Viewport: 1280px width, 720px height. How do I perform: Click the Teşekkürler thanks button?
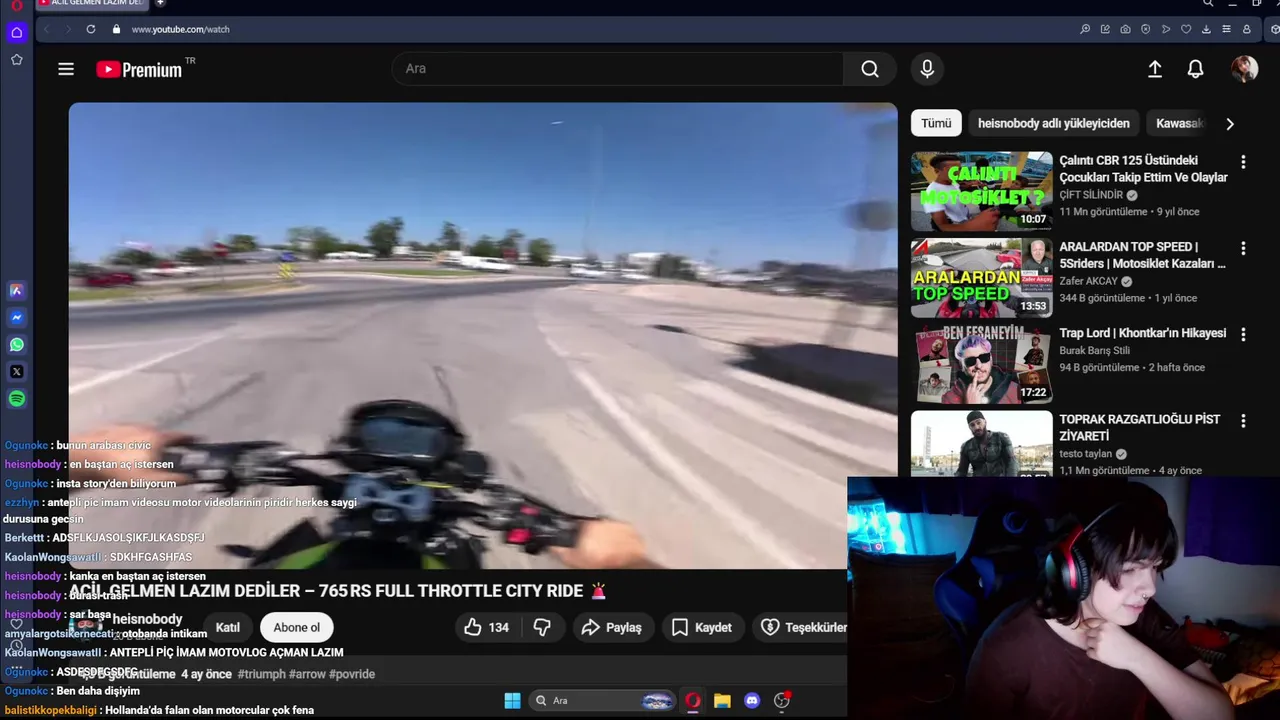click(802, 627)
